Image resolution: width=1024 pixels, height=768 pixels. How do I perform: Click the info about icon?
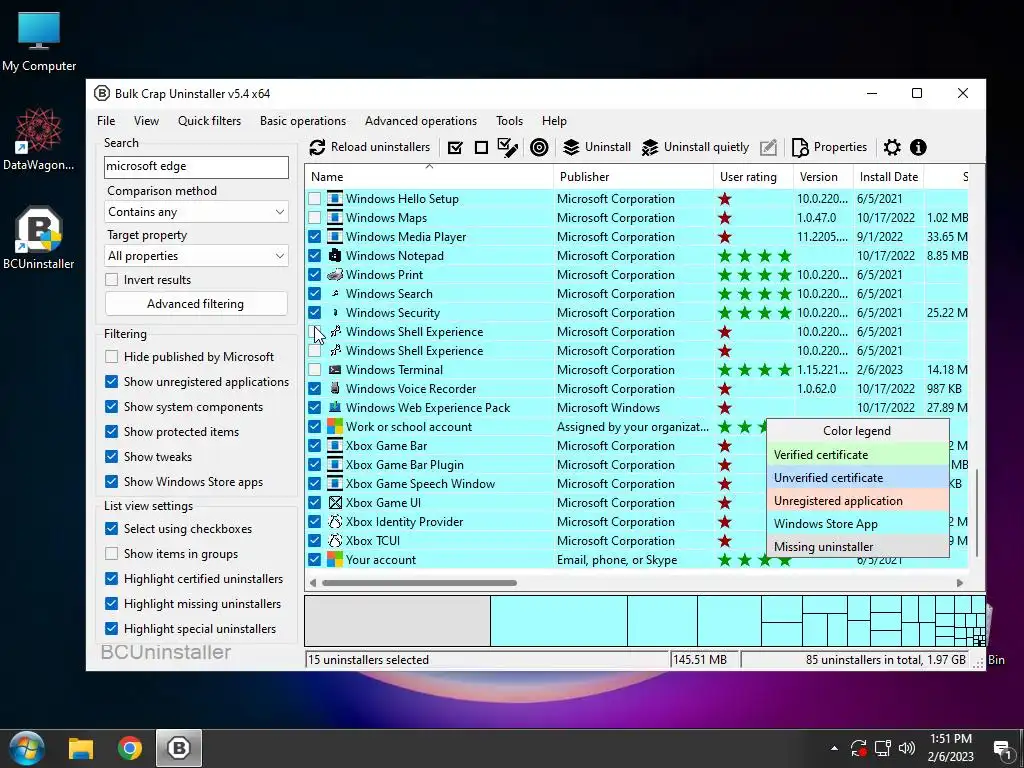(918, 148)
